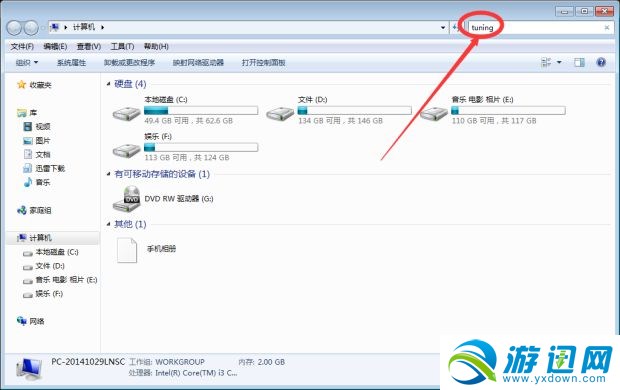620x390 pixels.
Task: Collapse the 硬盘 (4) group
Action: tap(108, 84)
